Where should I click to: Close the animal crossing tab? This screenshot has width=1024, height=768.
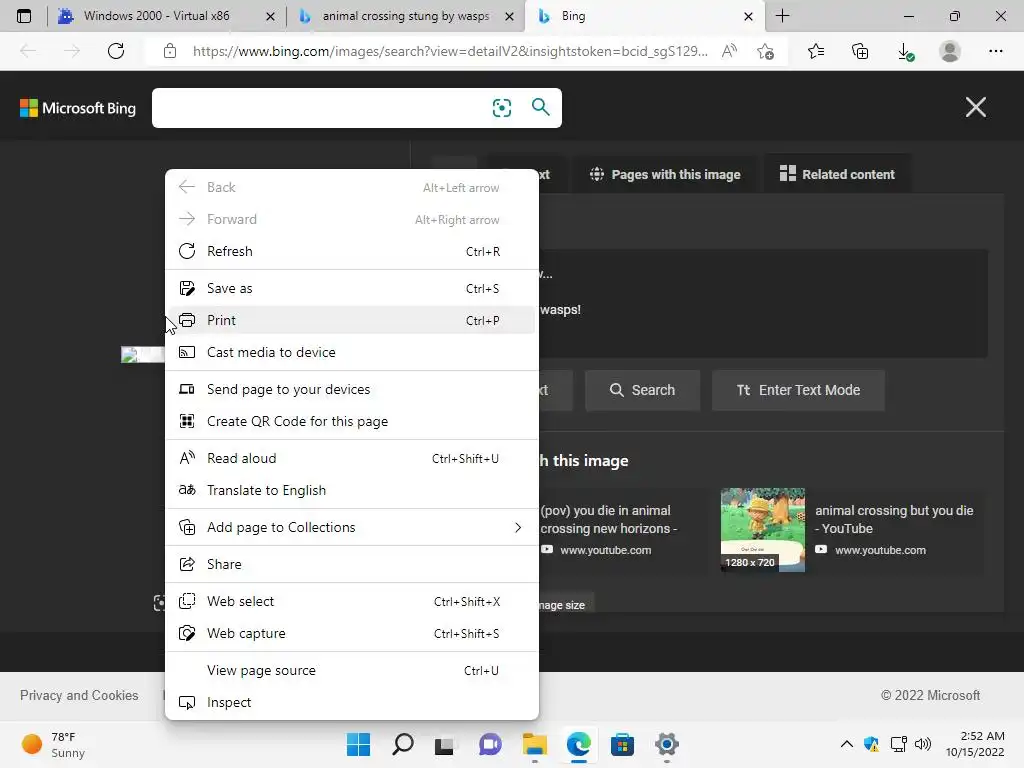509,16
